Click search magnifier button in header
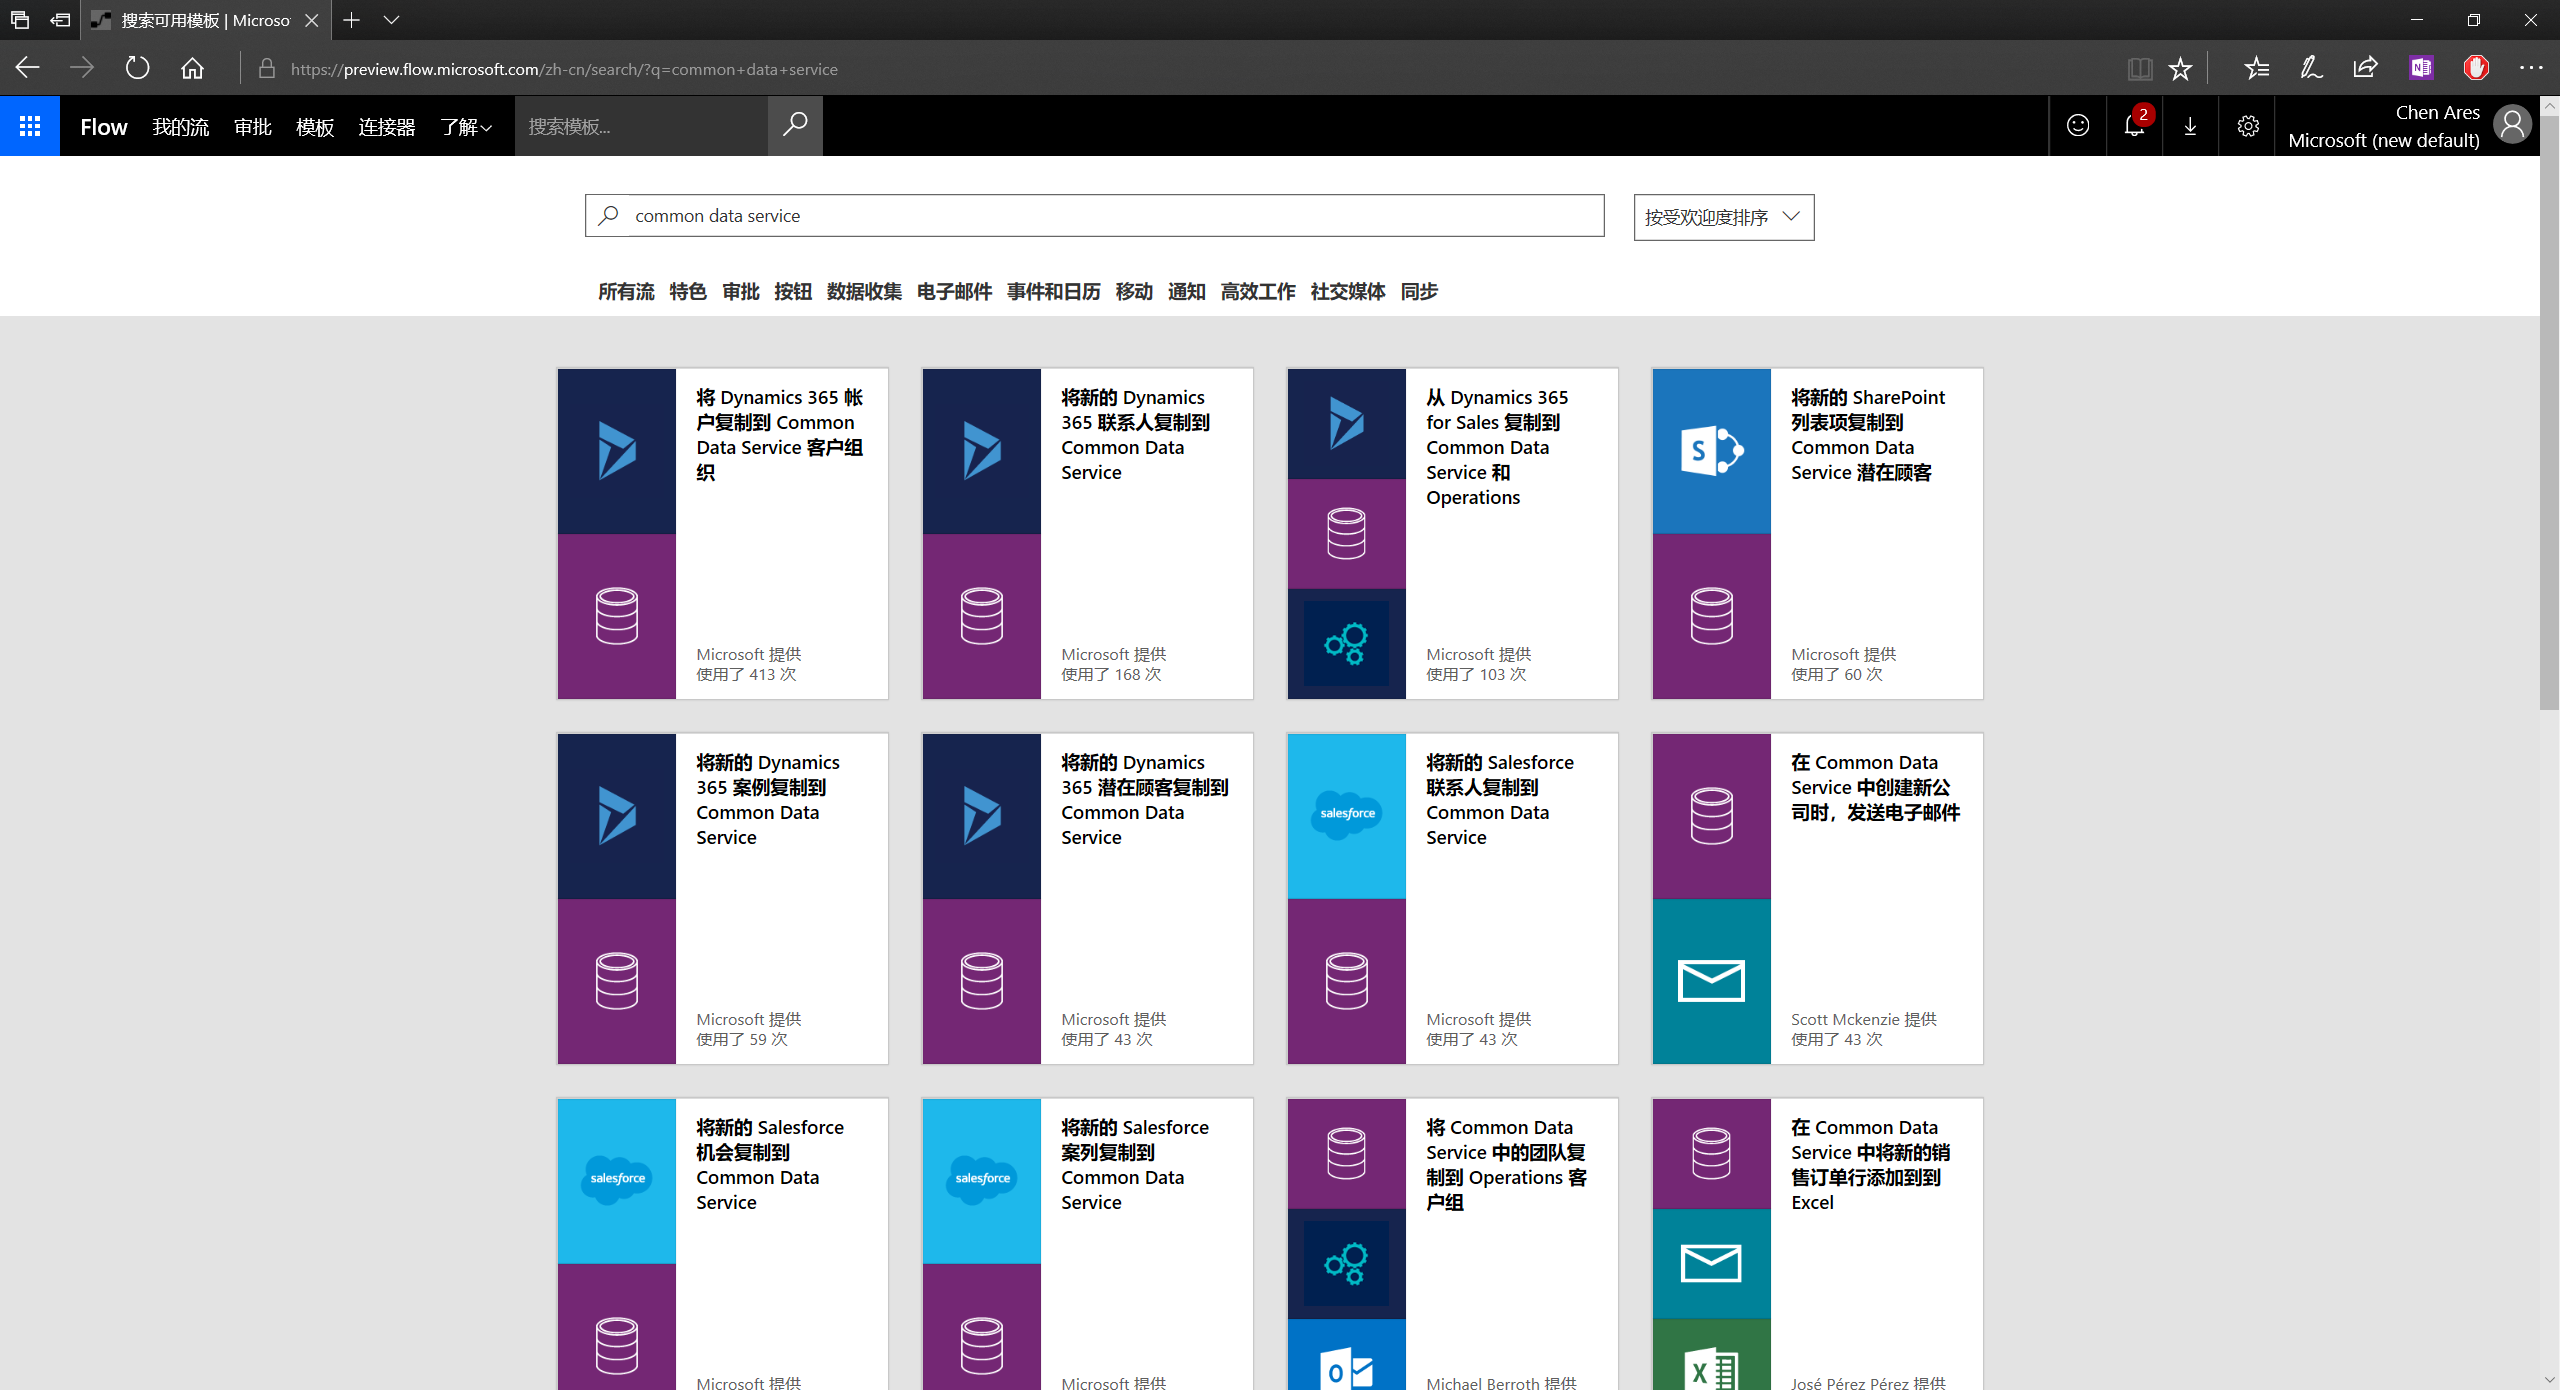 point(795,125)
